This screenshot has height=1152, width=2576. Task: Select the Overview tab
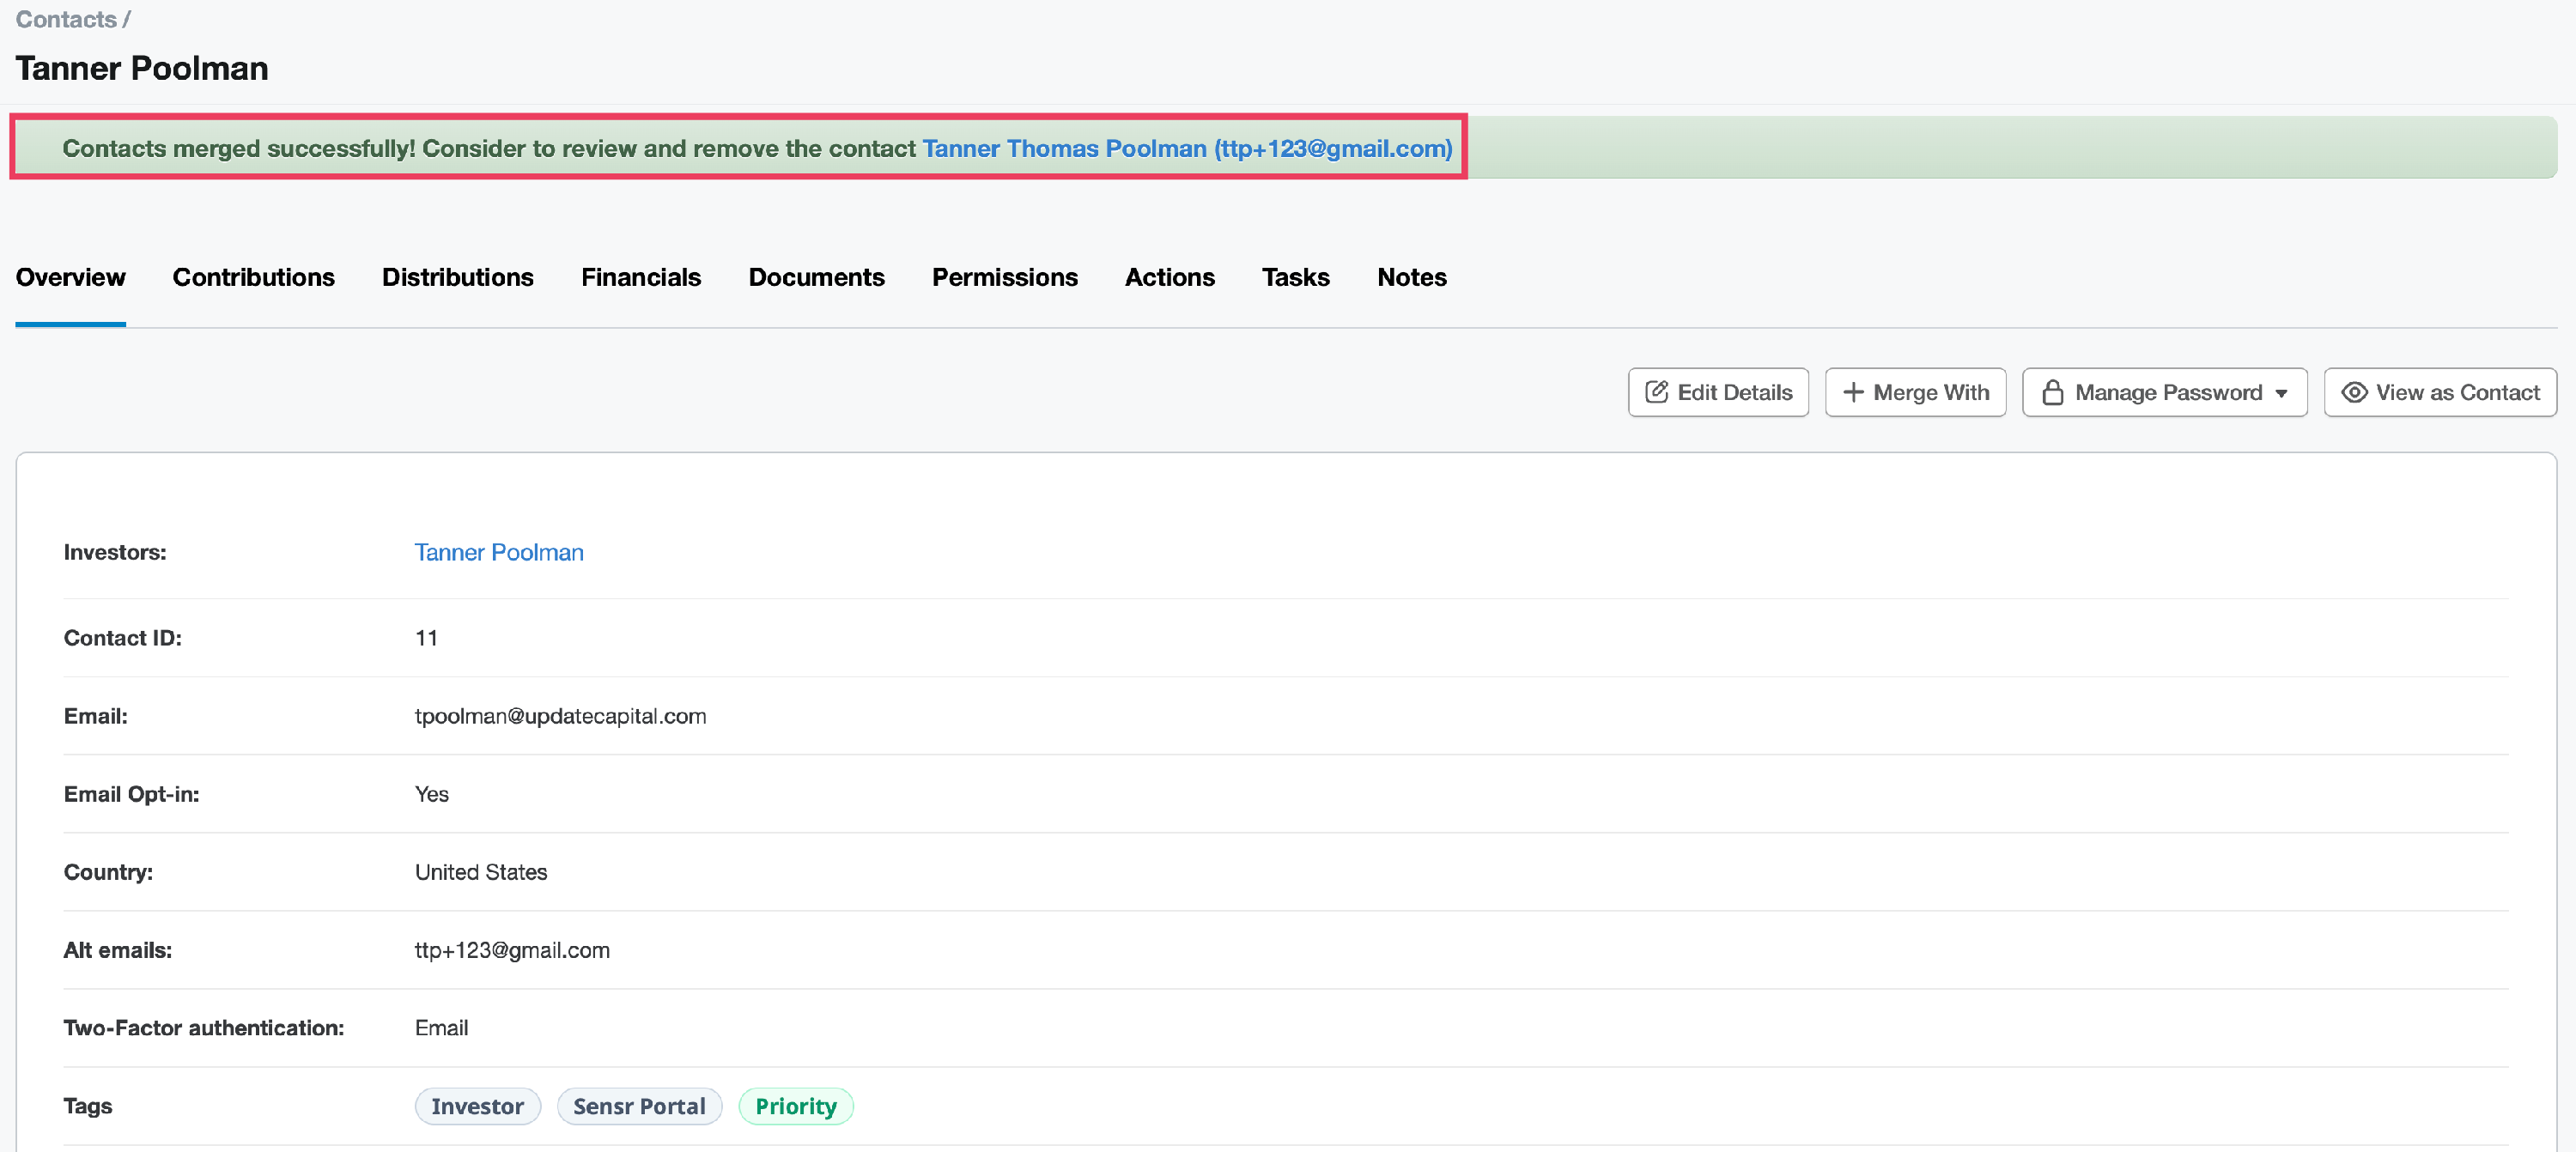coord(70,277)
